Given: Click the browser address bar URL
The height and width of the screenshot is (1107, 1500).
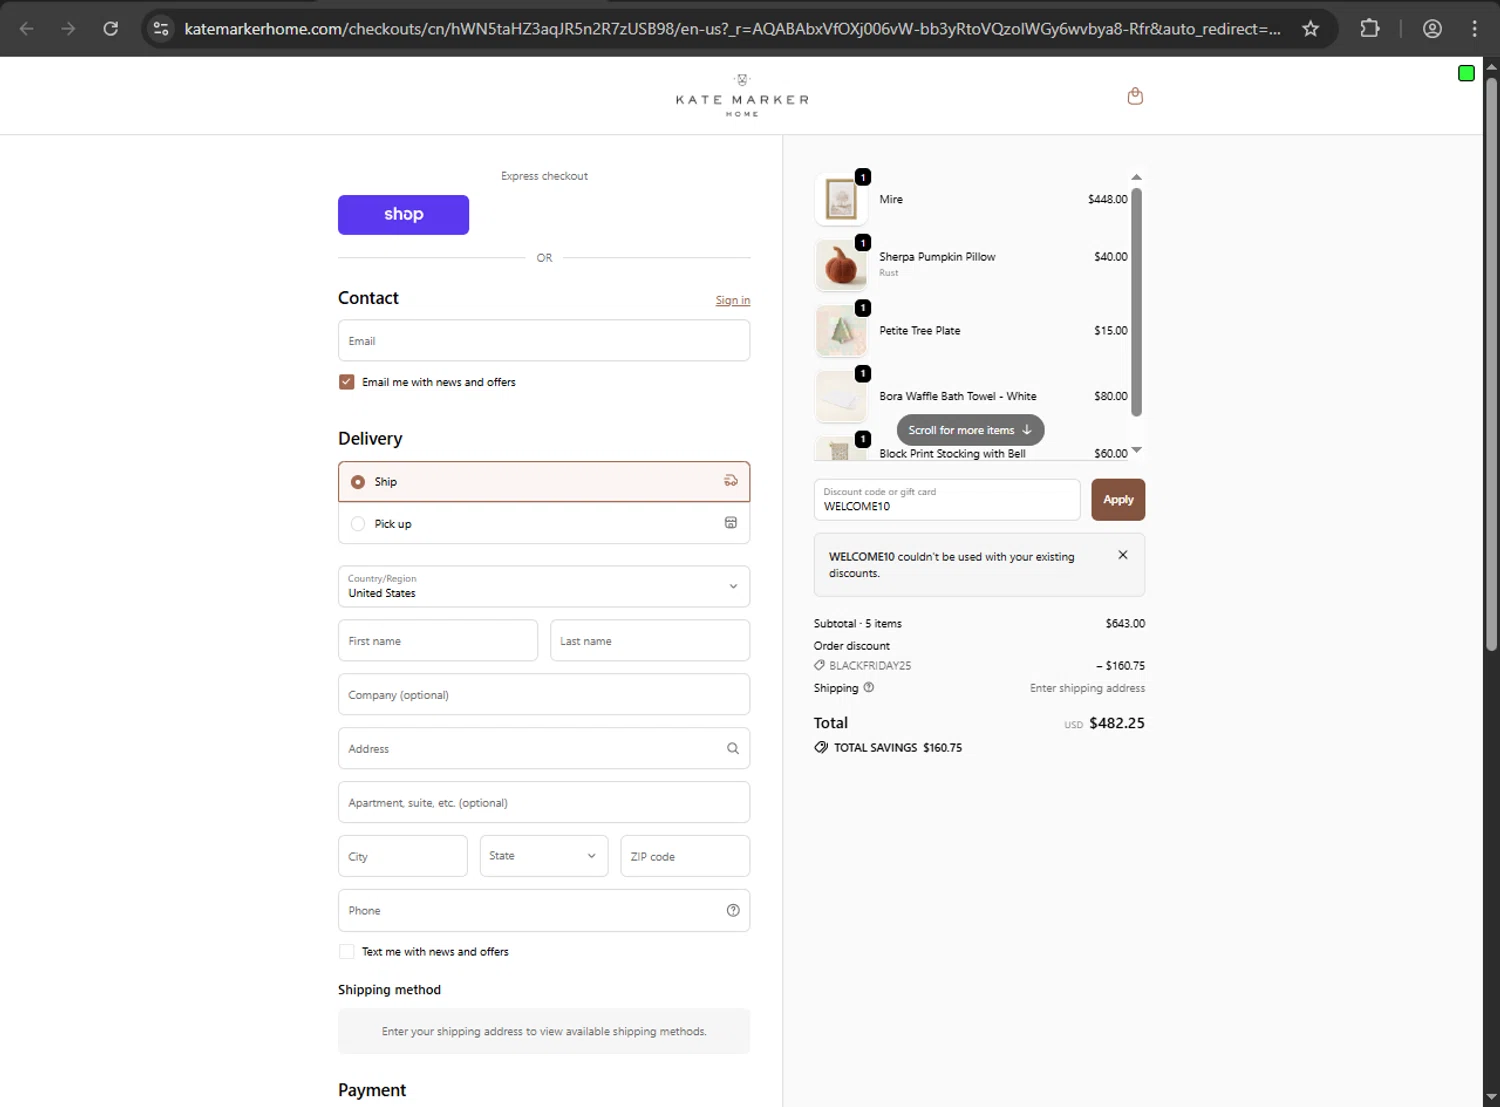Looking at the screenshot, I should 732,29.
